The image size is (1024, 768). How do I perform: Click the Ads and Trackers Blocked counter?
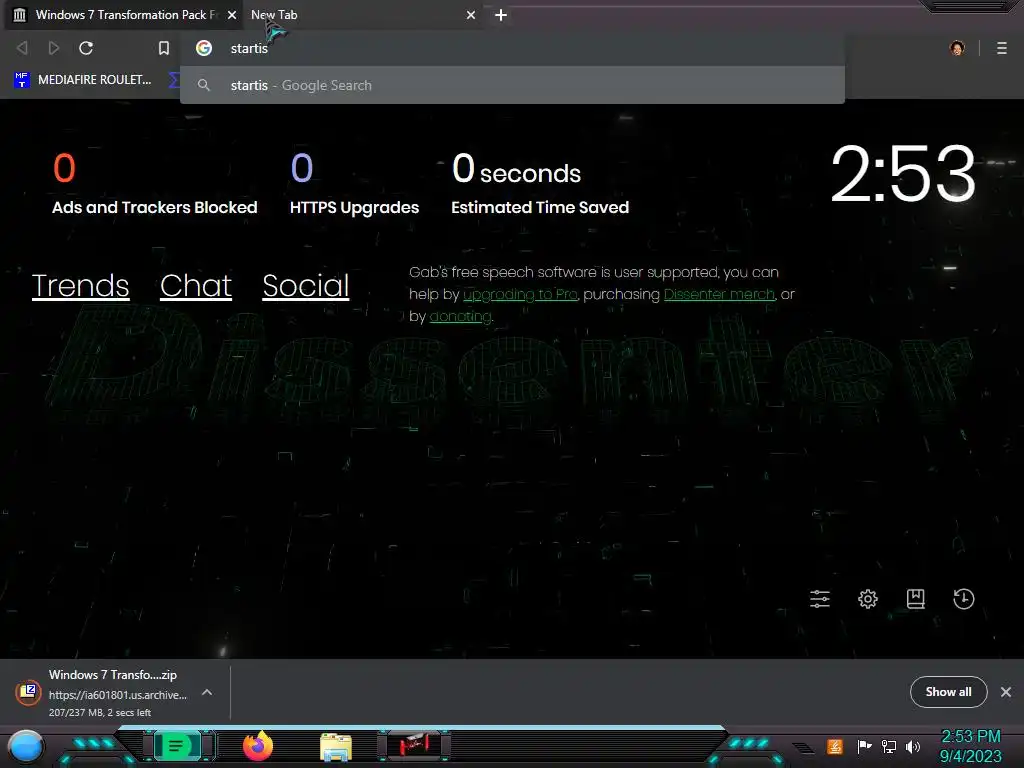pyautogui.click(x=155, y=184)
